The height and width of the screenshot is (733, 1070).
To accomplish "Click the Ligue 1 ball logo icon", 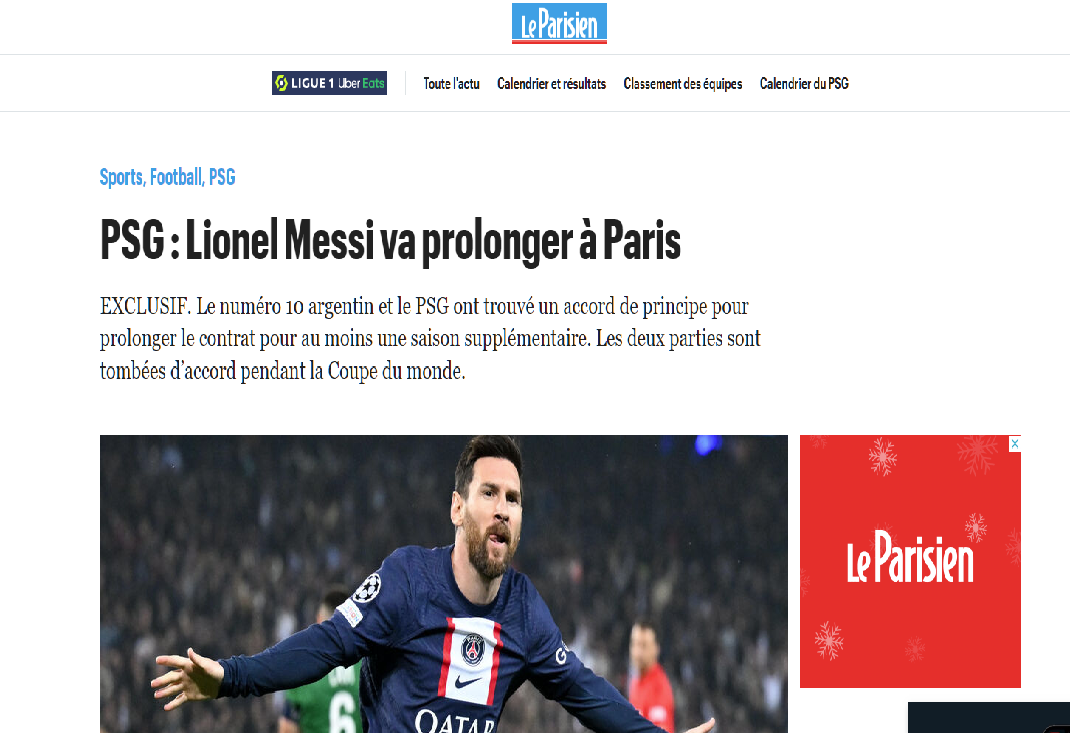I will 281,83.
